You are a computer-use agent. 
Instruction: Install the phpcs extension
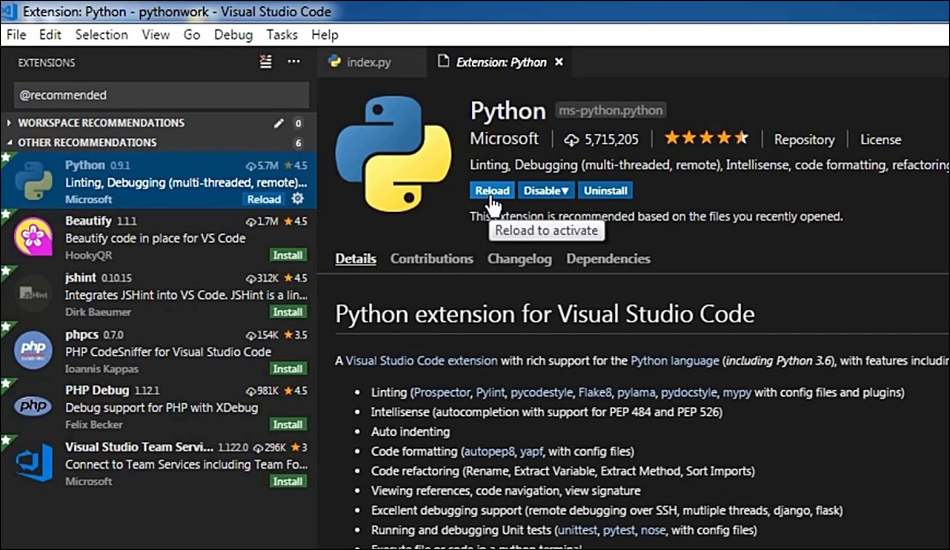tap(288, 368)
